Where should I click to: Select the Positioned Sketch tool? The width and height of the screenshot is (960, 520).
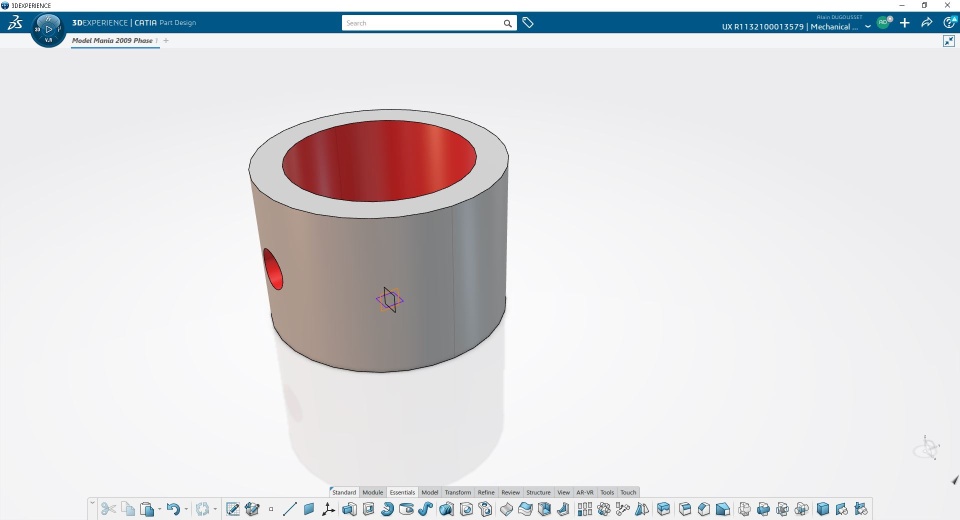(x=233, y=509)
